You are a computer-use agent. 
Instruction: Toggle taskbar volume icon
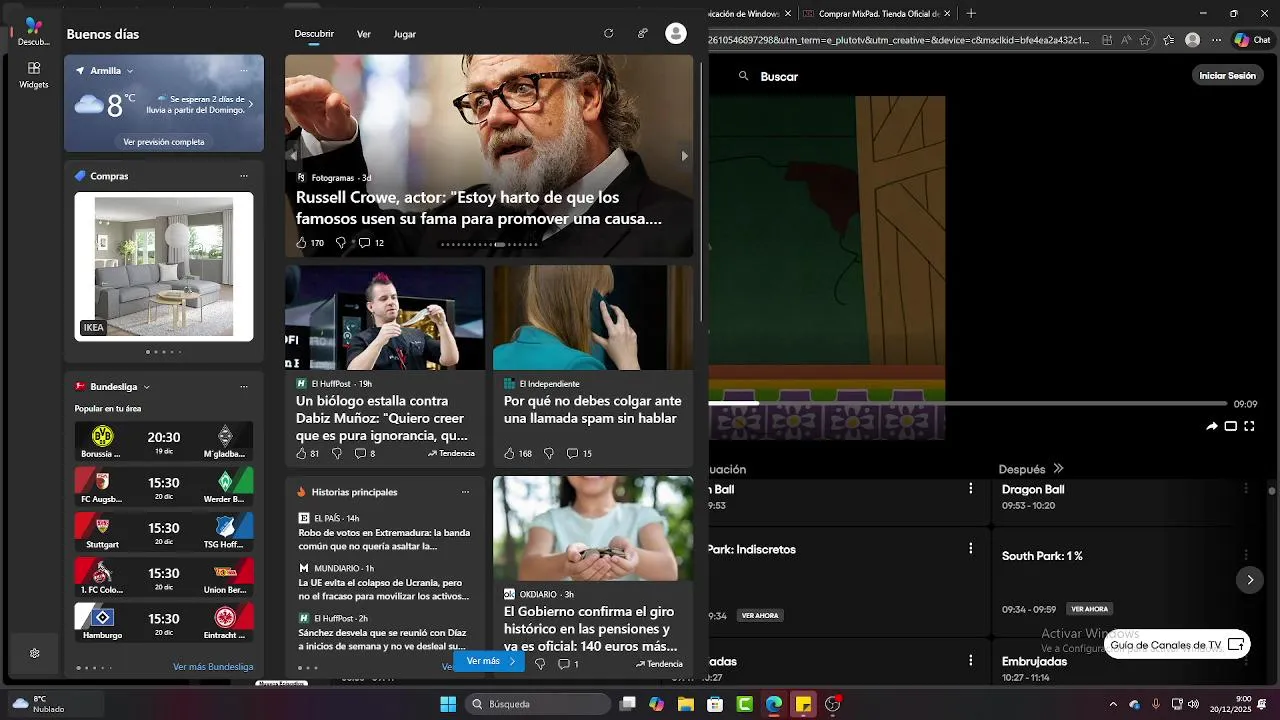click(x=1193, y=704)
